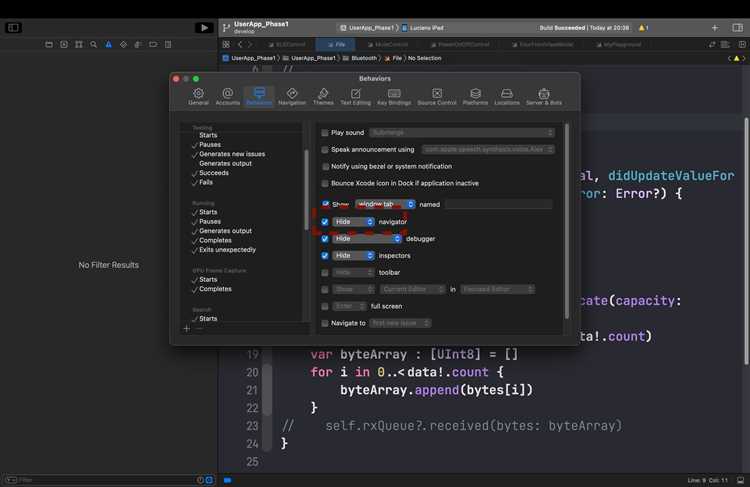Select the Succeeds behavior
The height and width of the screenshot is (487, 750).
click(214, 173)
